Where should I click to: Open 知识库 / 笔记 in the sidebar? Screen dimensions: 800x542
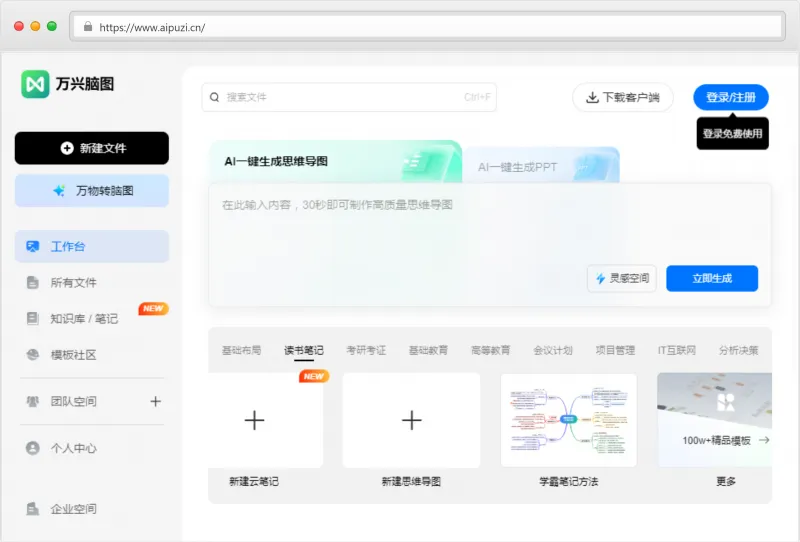pyautogui.click(x=92, y=318)
